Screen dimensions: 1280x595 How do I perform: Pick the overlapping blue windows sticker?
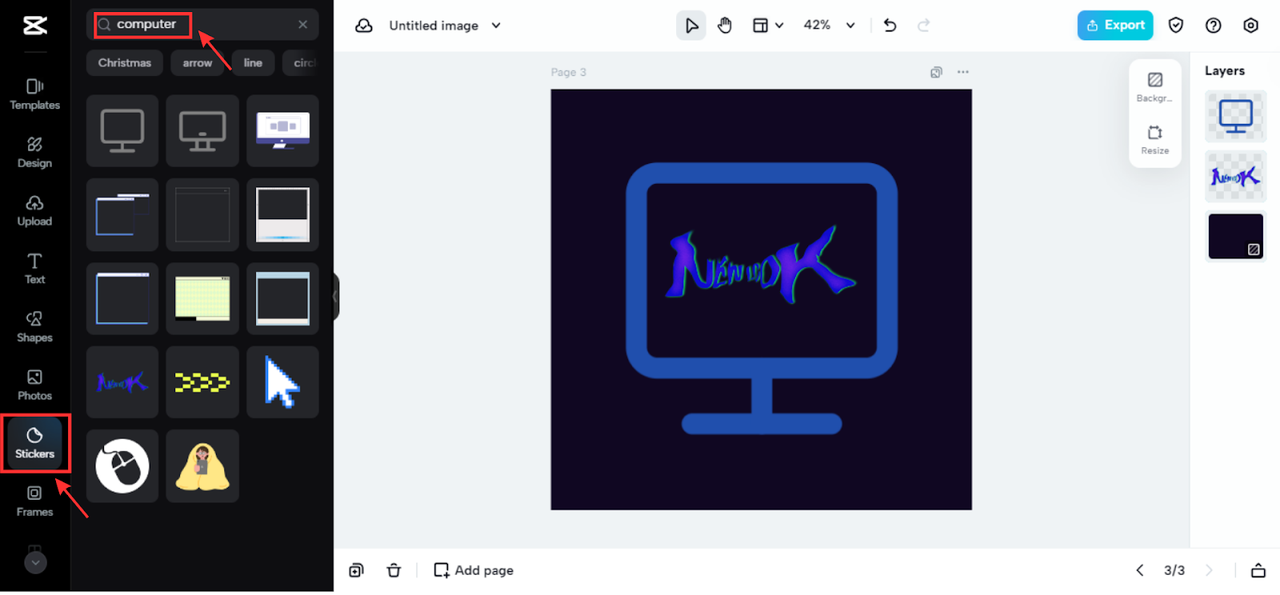pos(122,215)
